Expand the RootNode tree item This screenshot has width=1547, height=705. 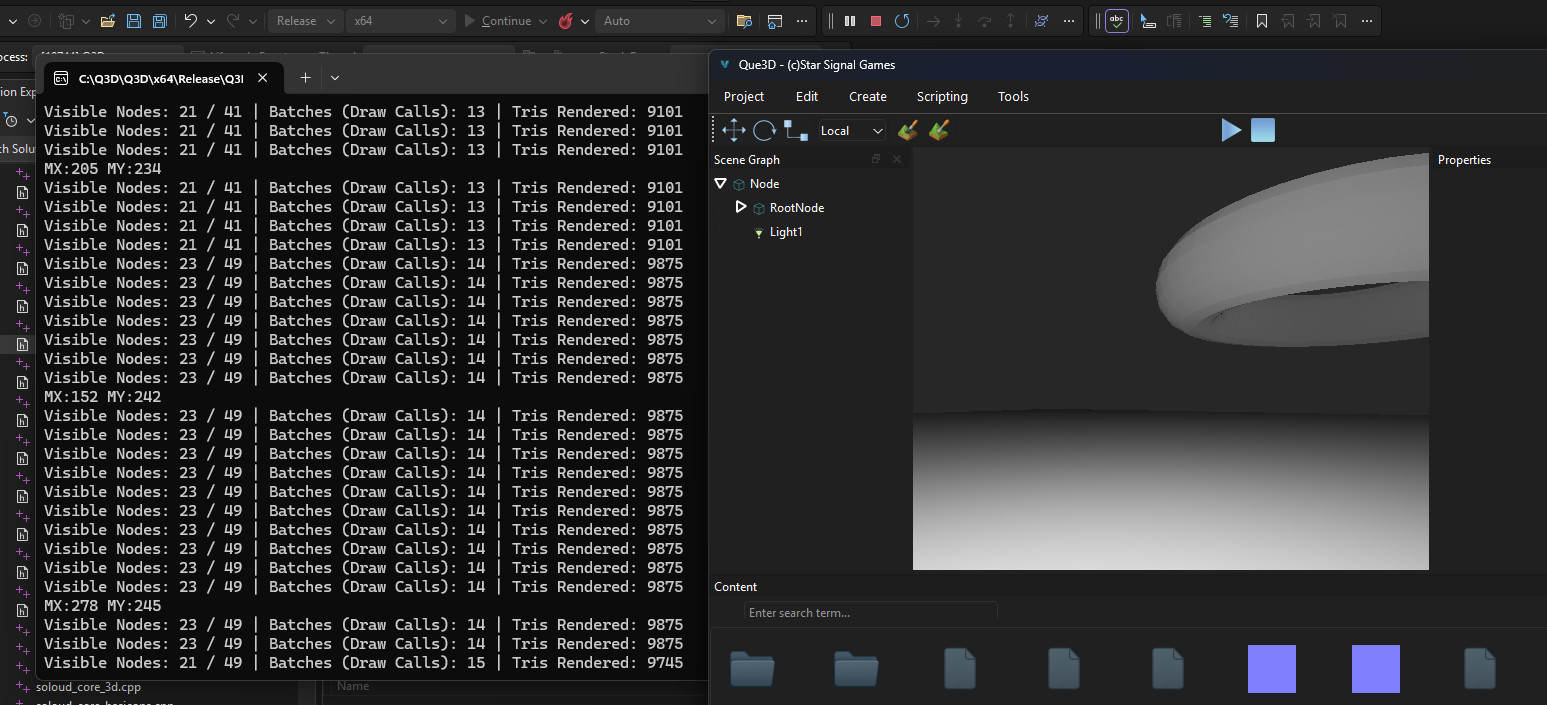741,207
